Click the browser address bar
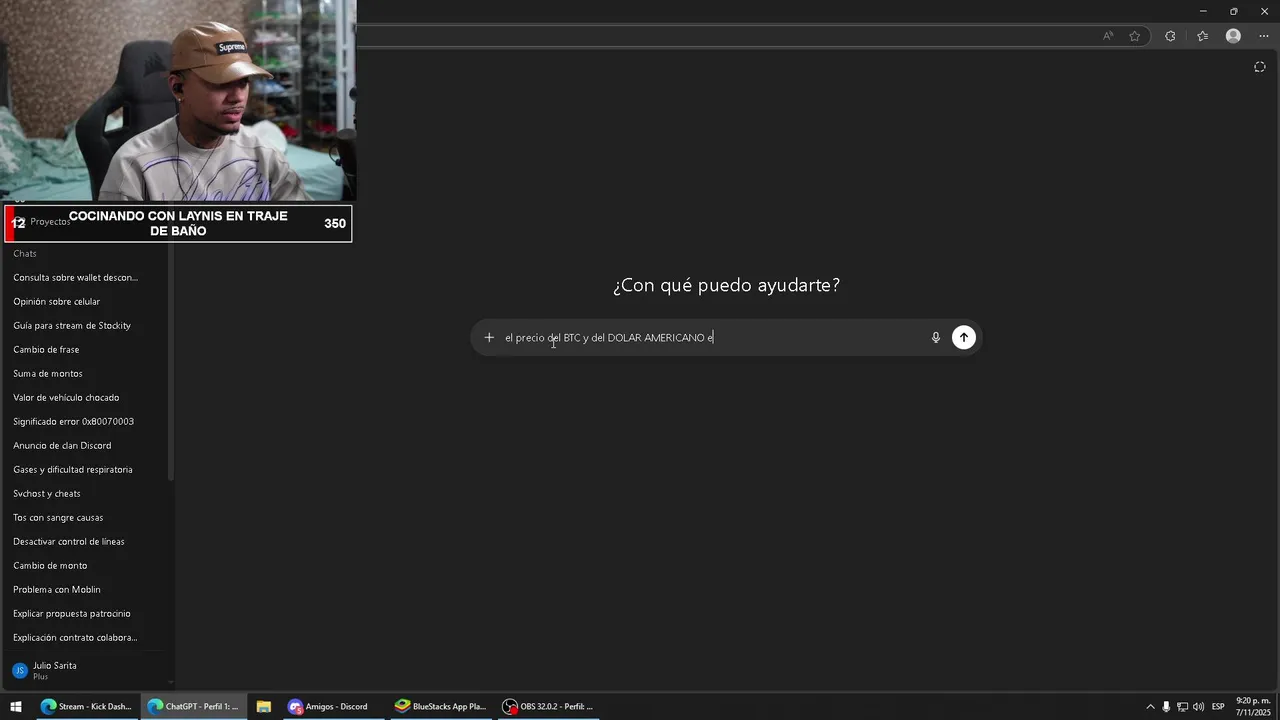Viewport: 1280px width, 720px height. coord(724,36)
